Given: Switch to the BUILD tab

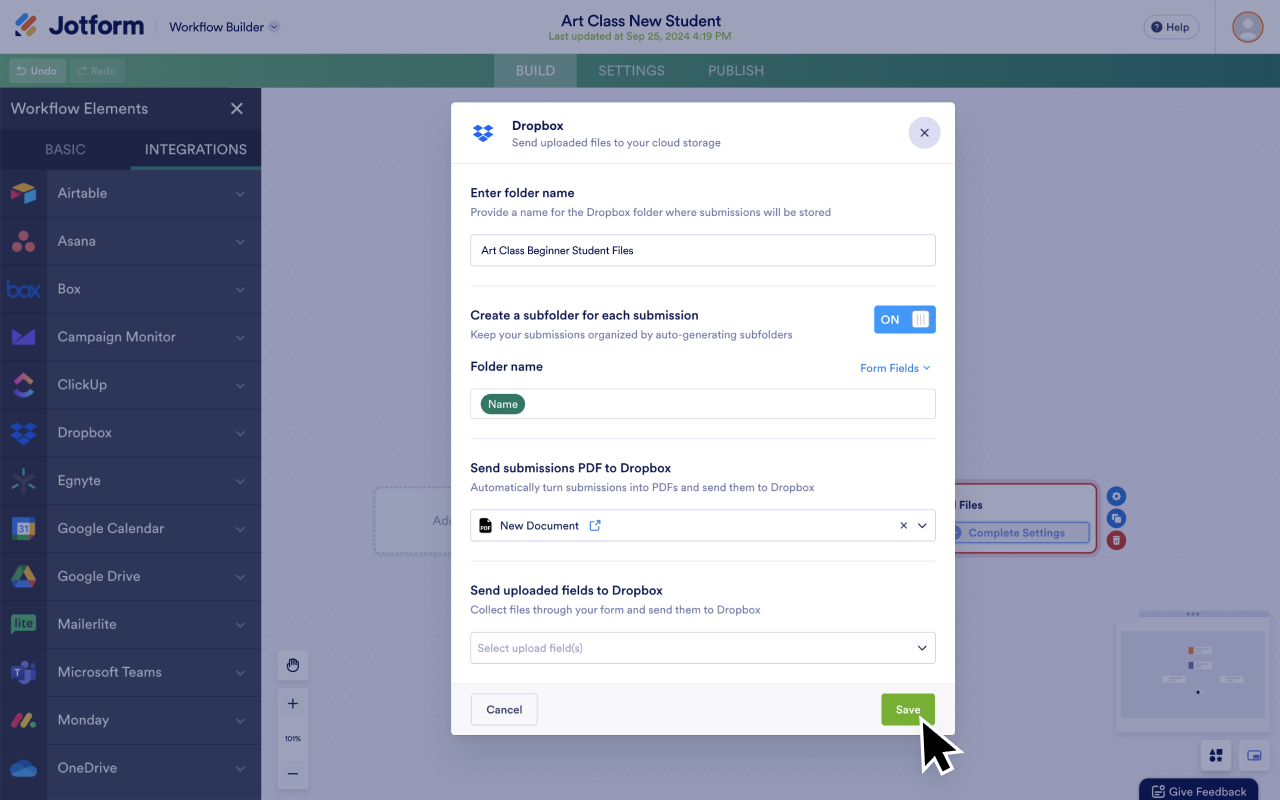Looking at the screenshot, I should pos(535,71).
